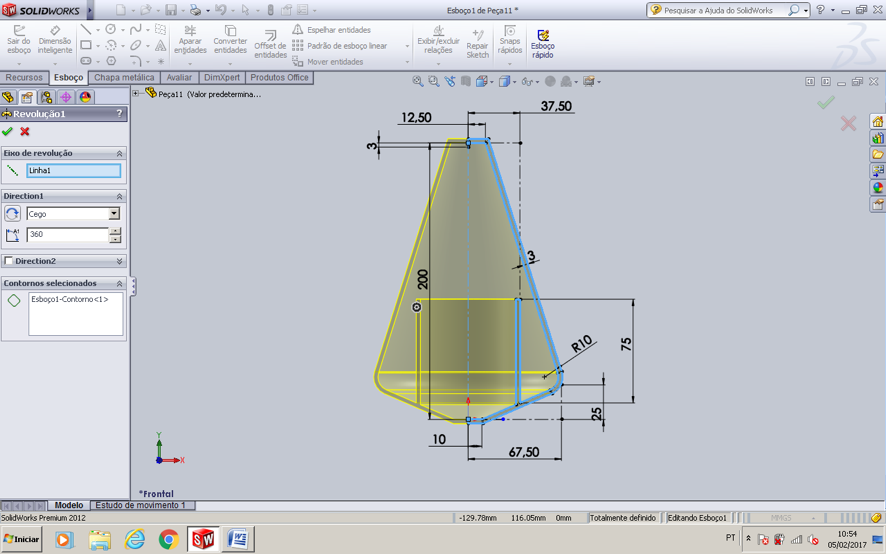Open File Explorer task pane
Screen dimensions: 886x554
878,155
